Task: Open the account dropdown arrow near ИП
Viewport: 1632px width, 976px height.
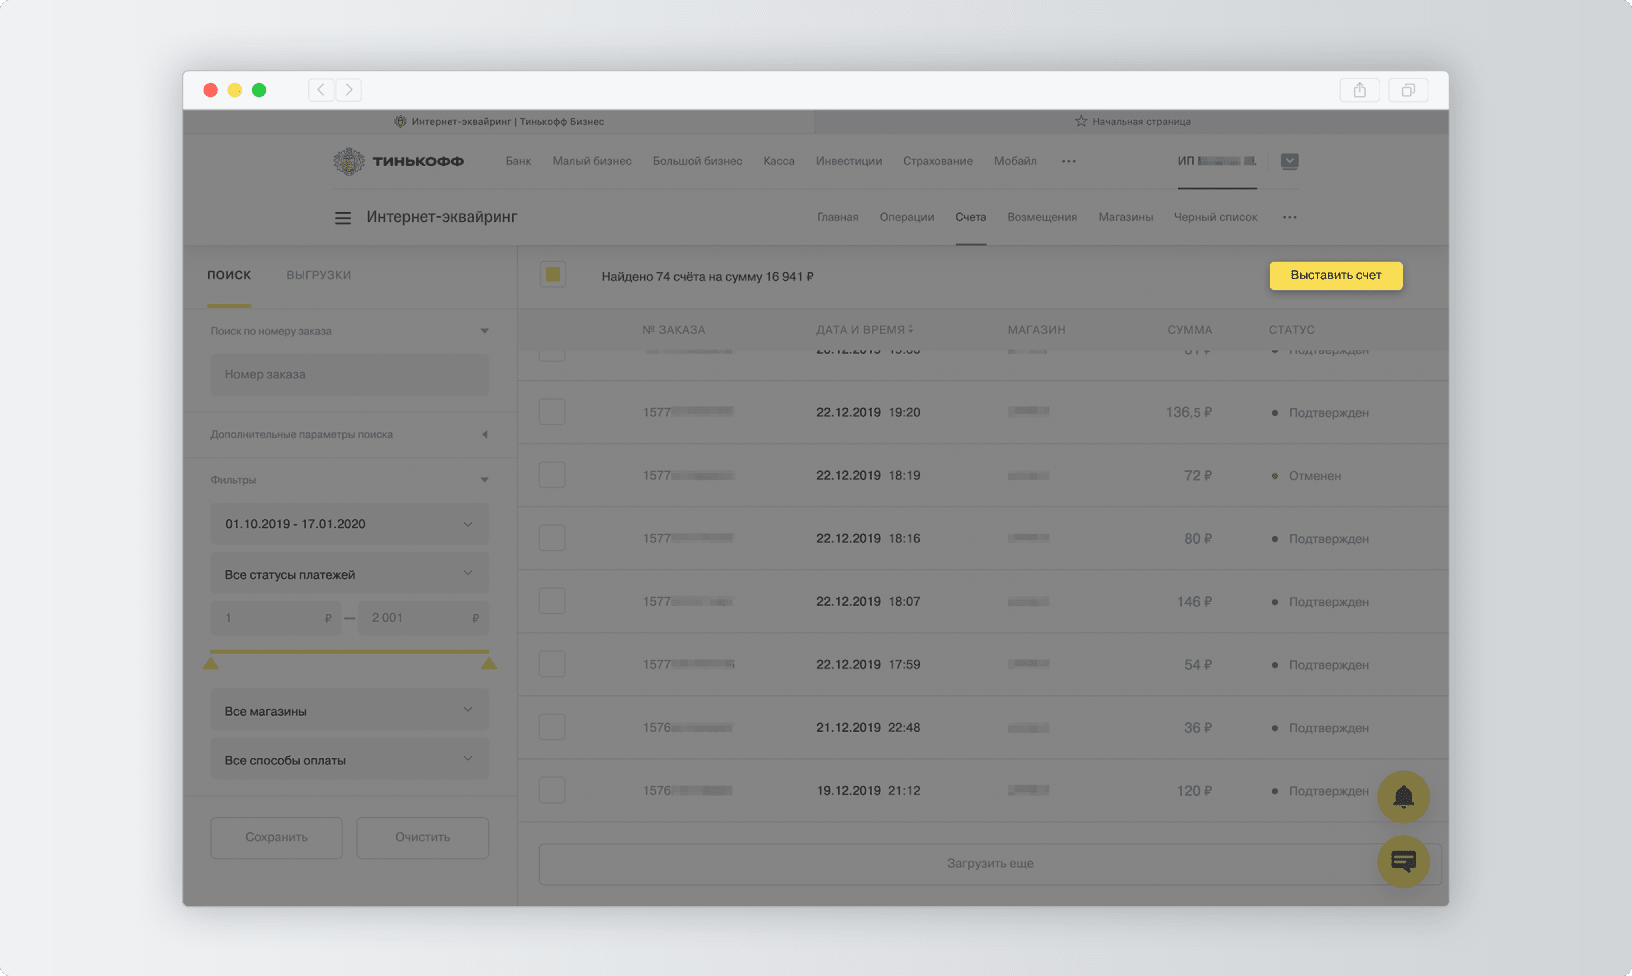Action: tap(1290, 161)
